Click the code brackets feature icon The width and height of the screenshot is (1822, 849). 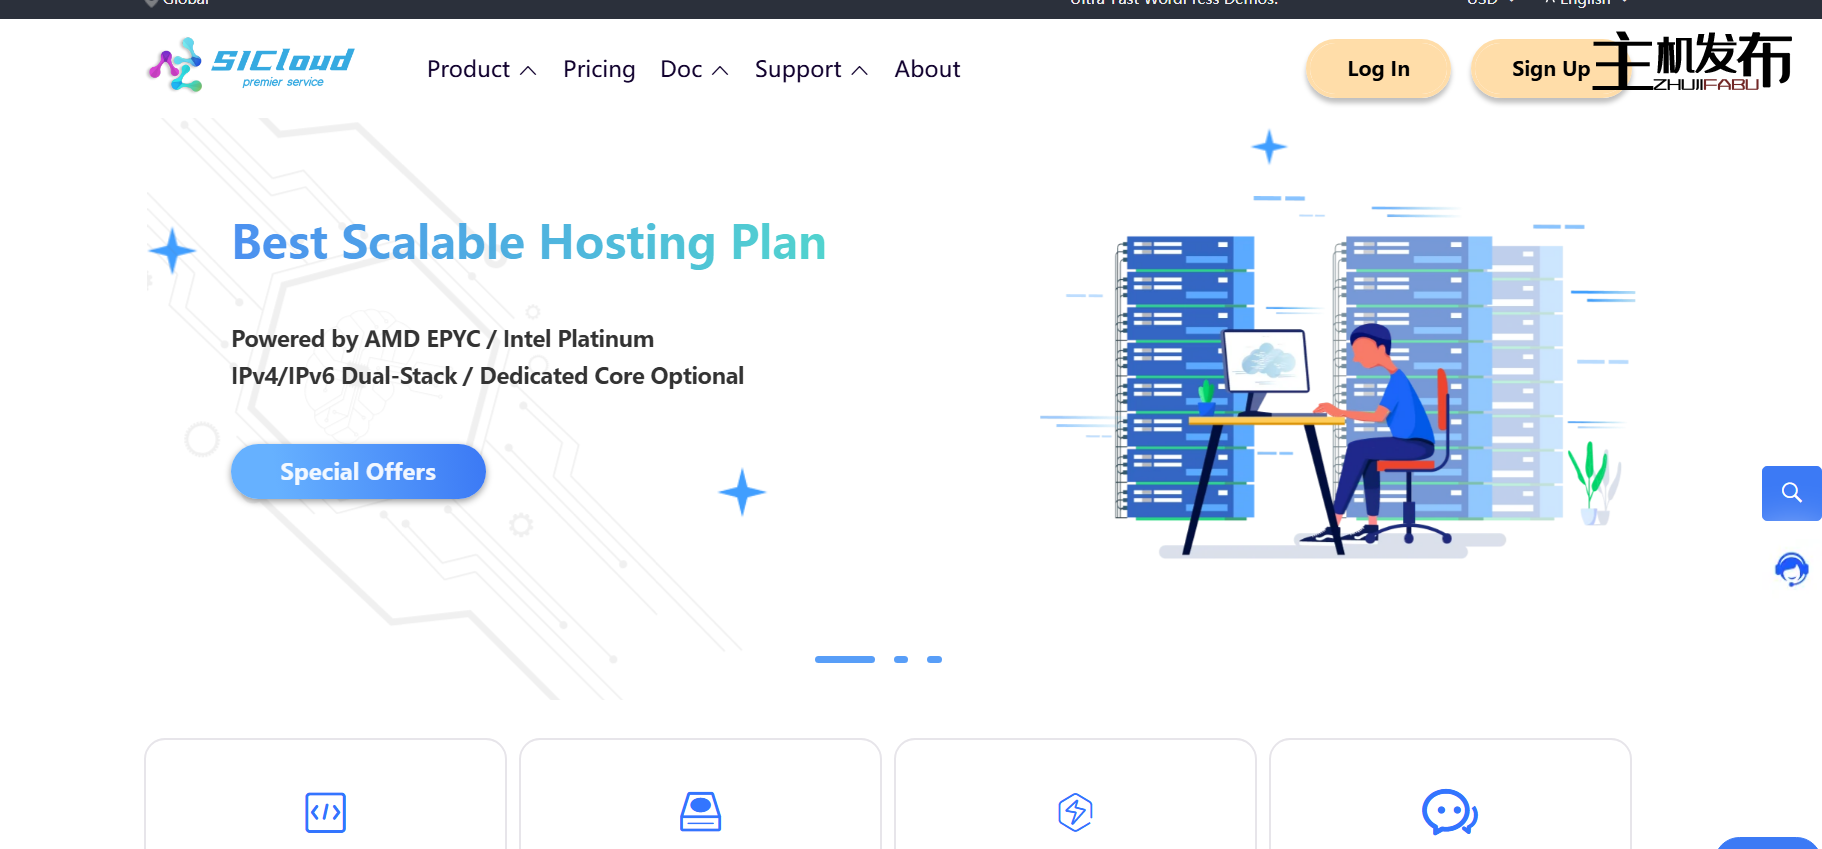click(x=325, y=812)
